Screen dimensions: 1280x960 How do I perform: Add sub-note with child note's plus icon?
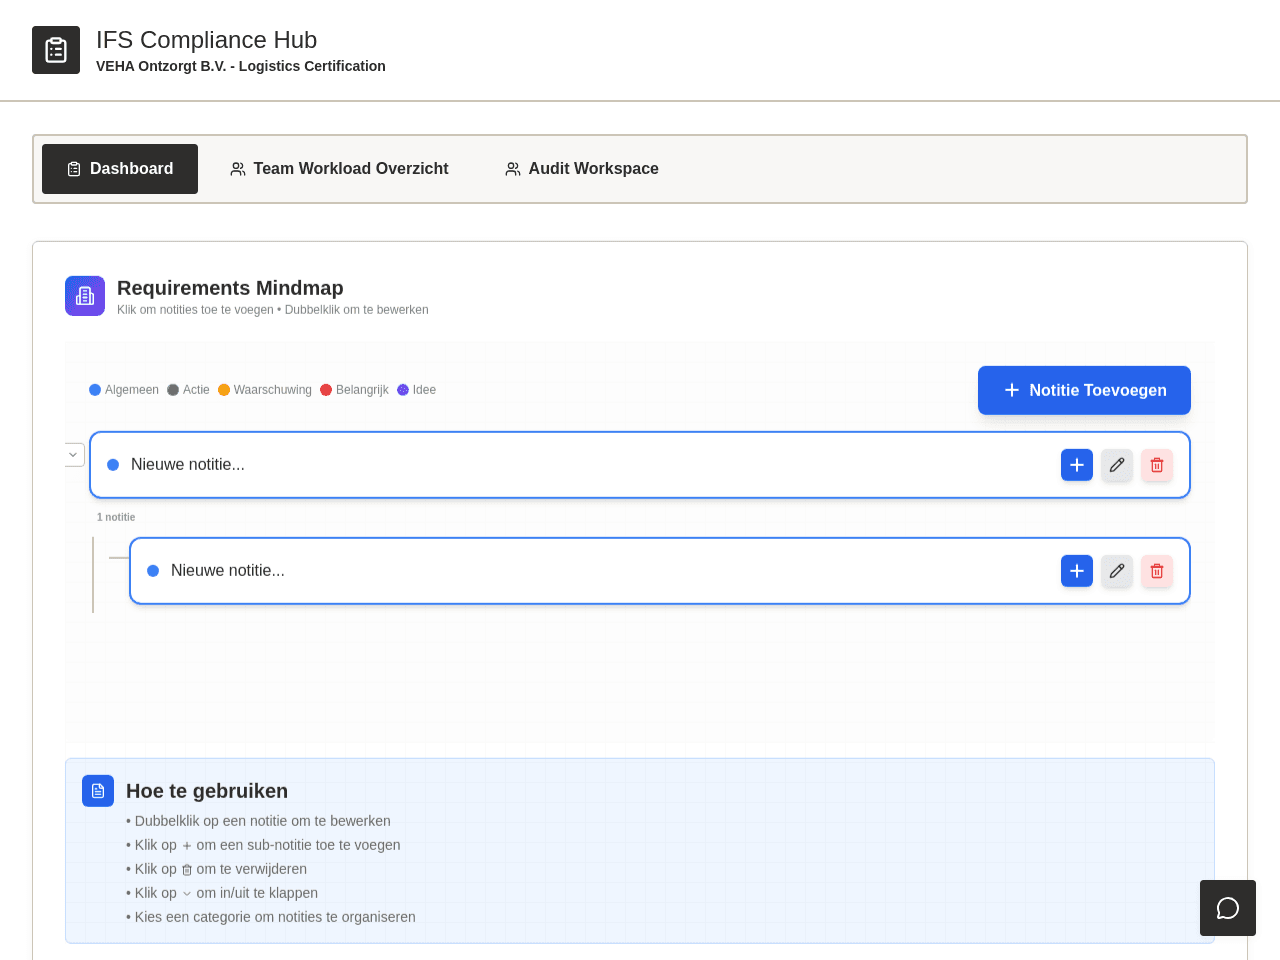(x=1077, y=571)
